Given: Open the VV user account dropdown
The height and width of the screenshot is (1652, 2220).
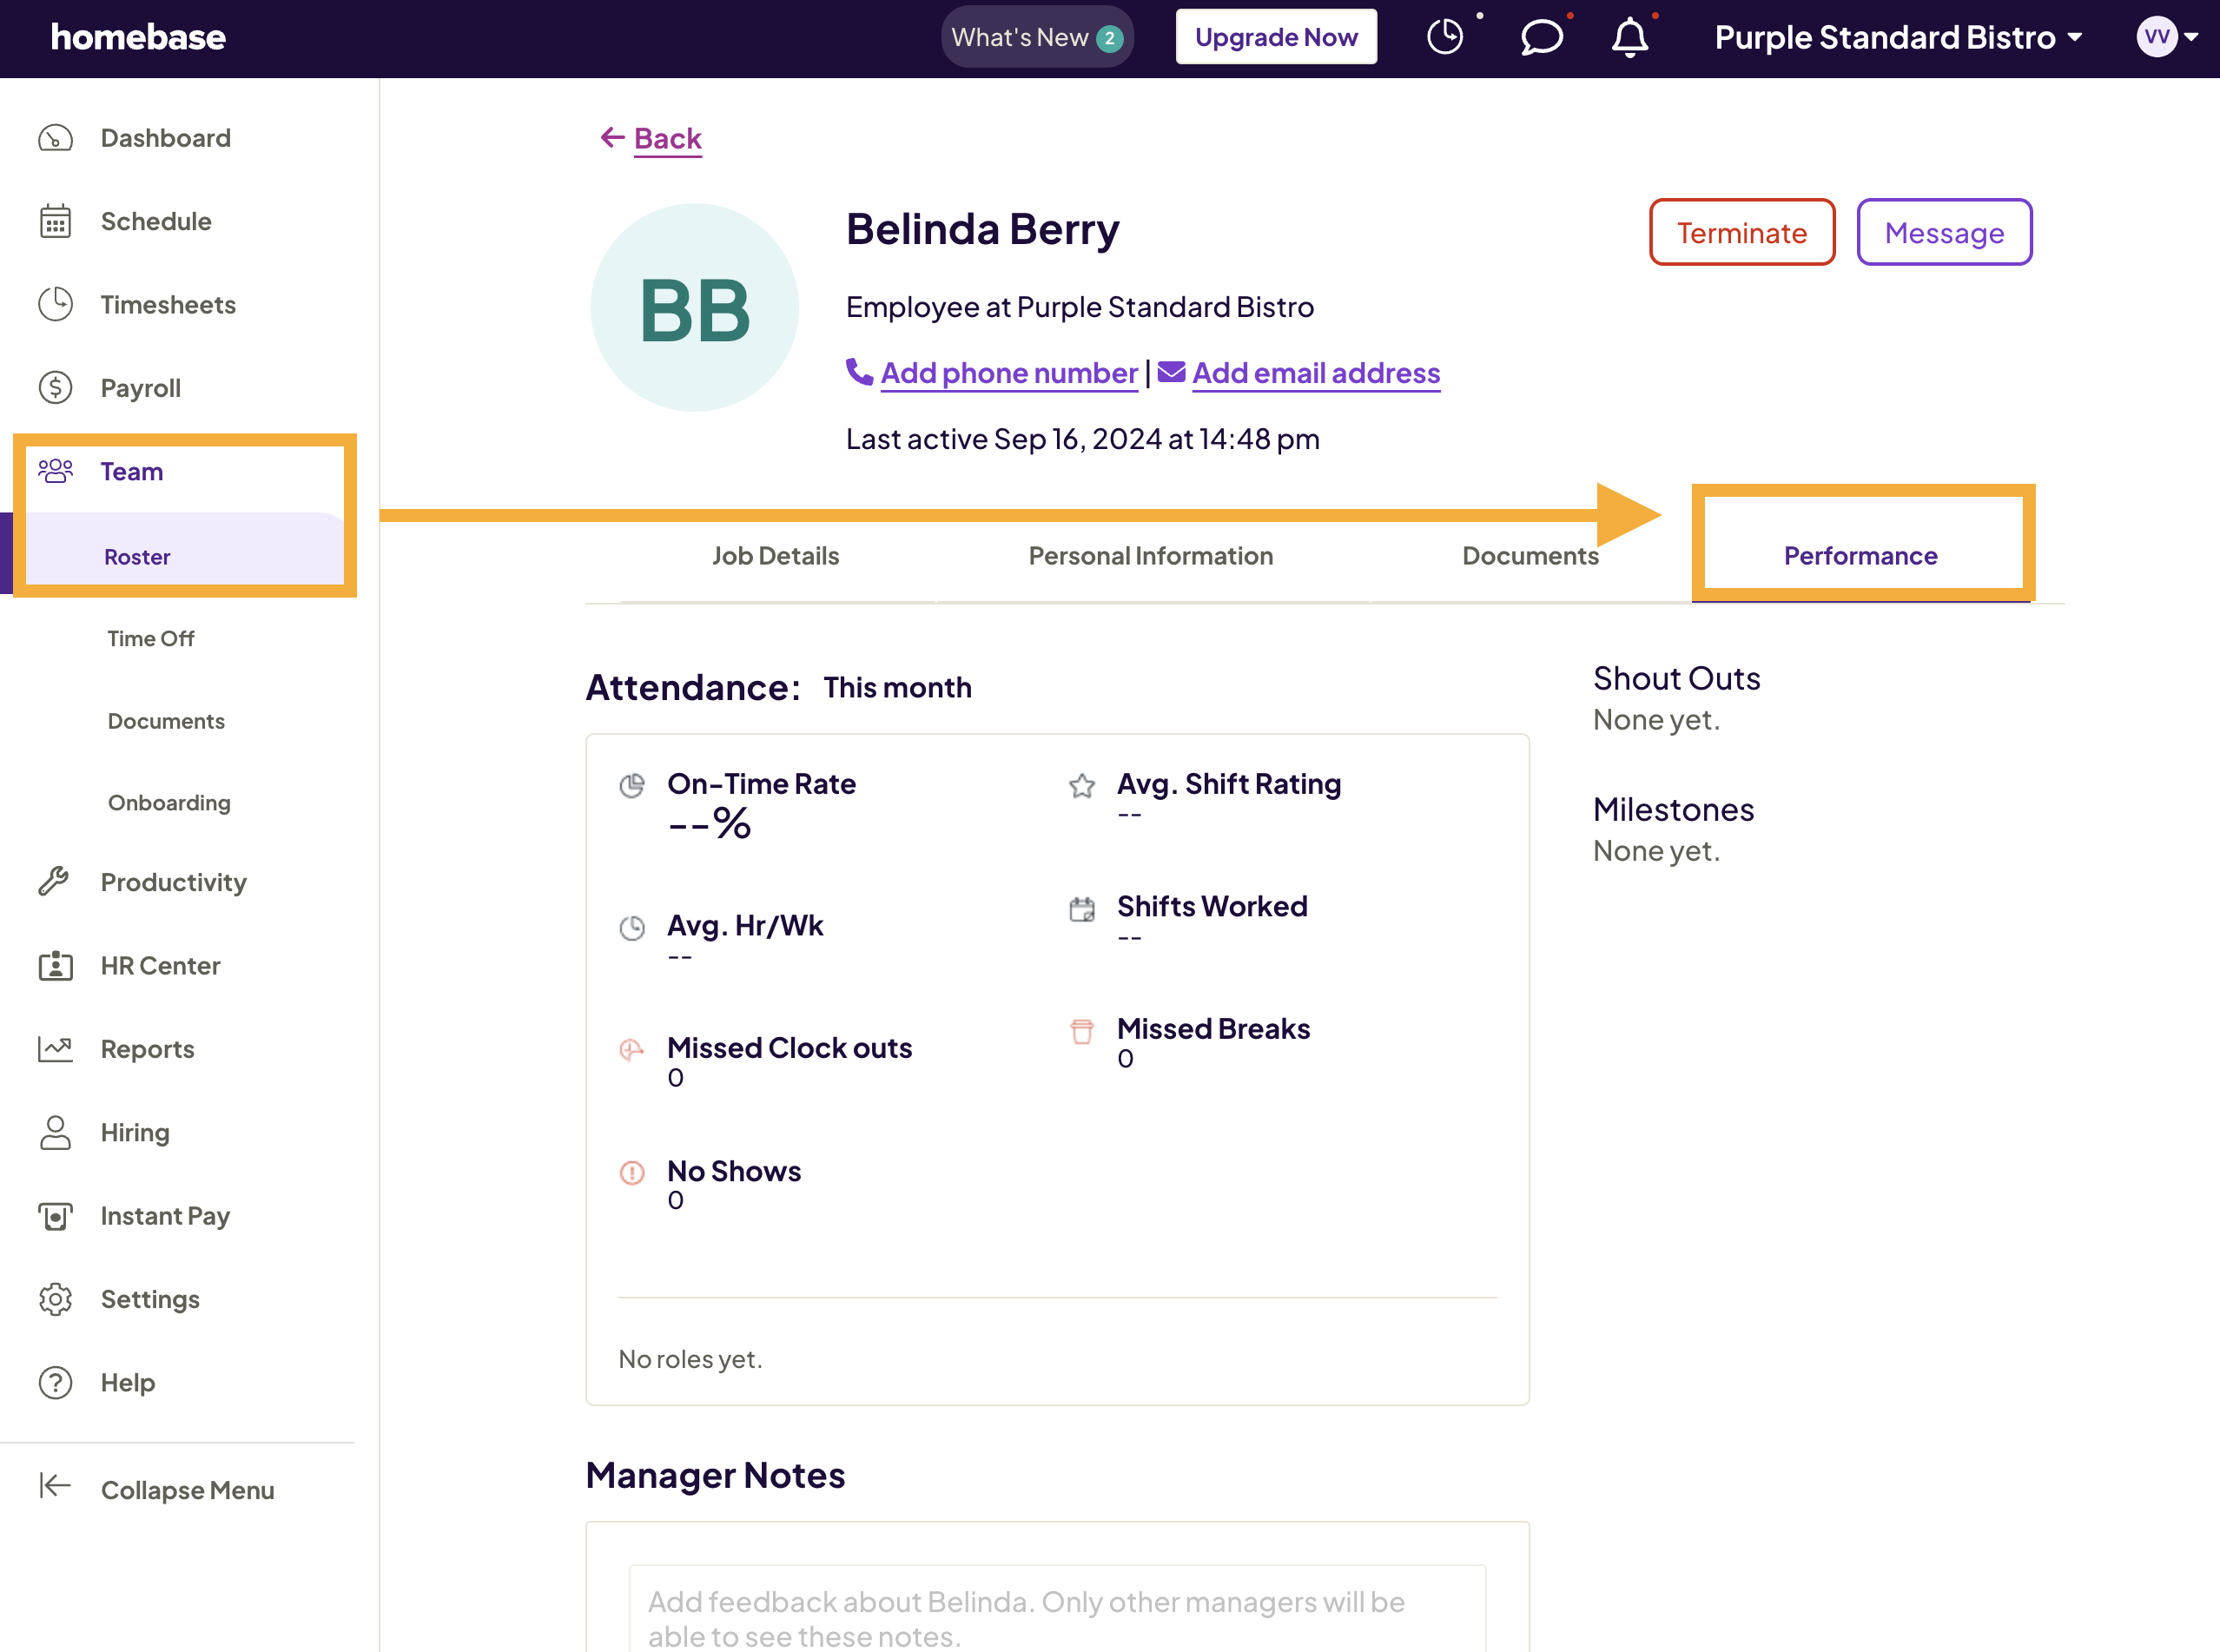Looking at the screenshot, I should click(x=2167, y=38).
